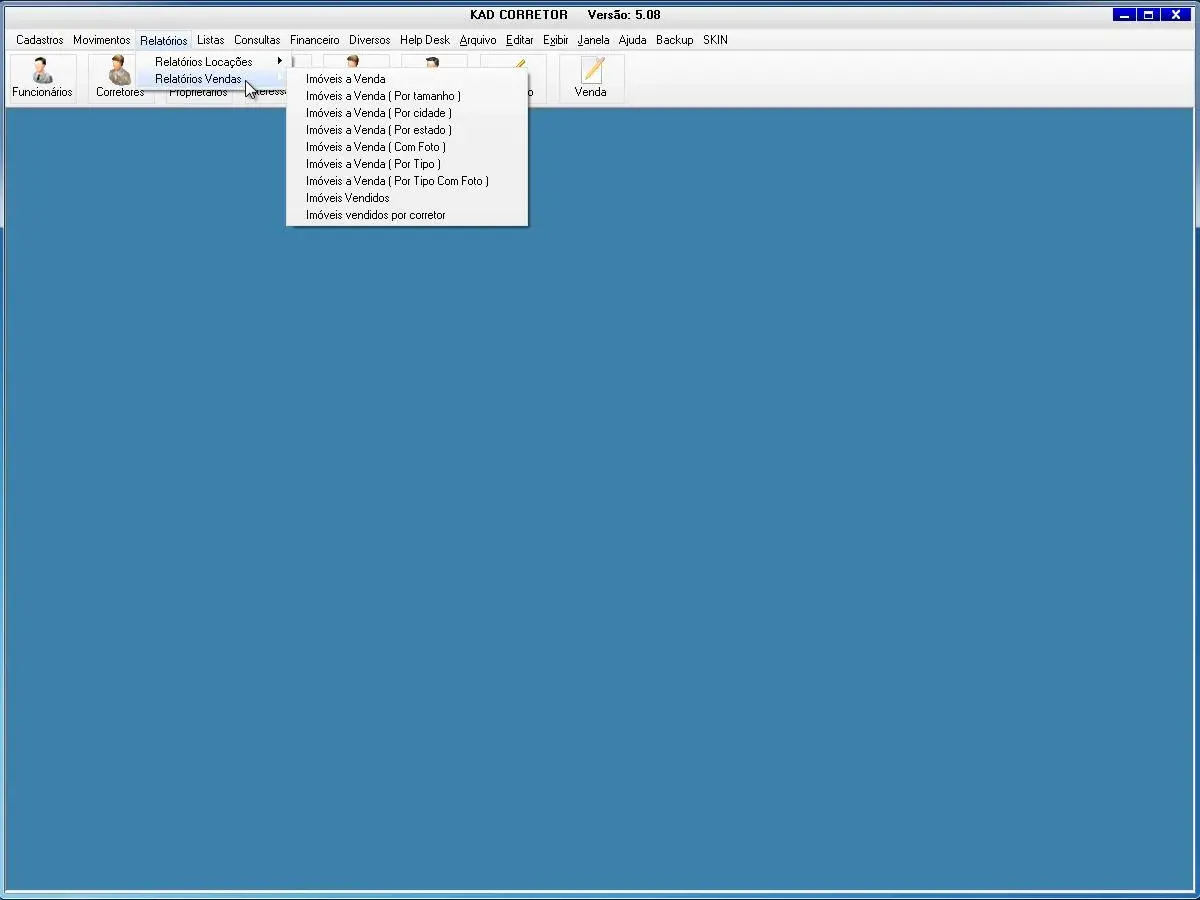Open Imóveis a Venda (Por Tipo Com Foto)
This screenshot has height=900, width=1200.
coord(397,181)
